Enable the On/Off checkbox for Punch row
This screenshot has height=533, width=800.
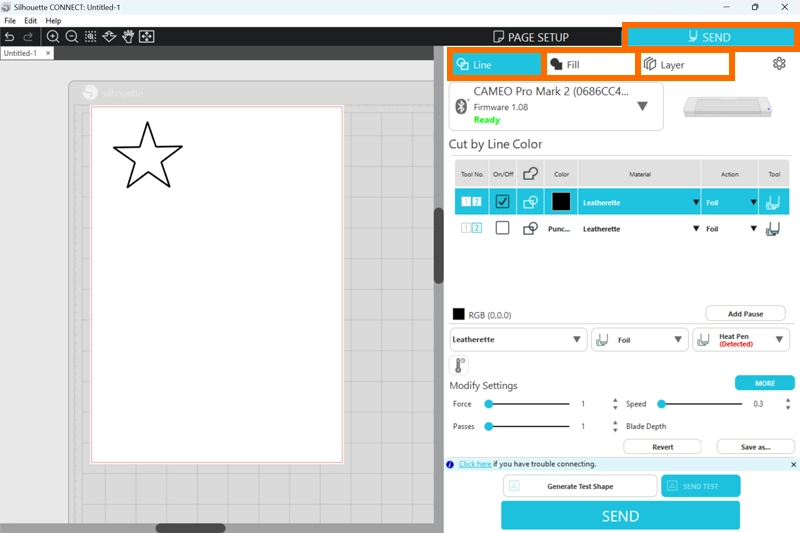[x=502, y=228]
